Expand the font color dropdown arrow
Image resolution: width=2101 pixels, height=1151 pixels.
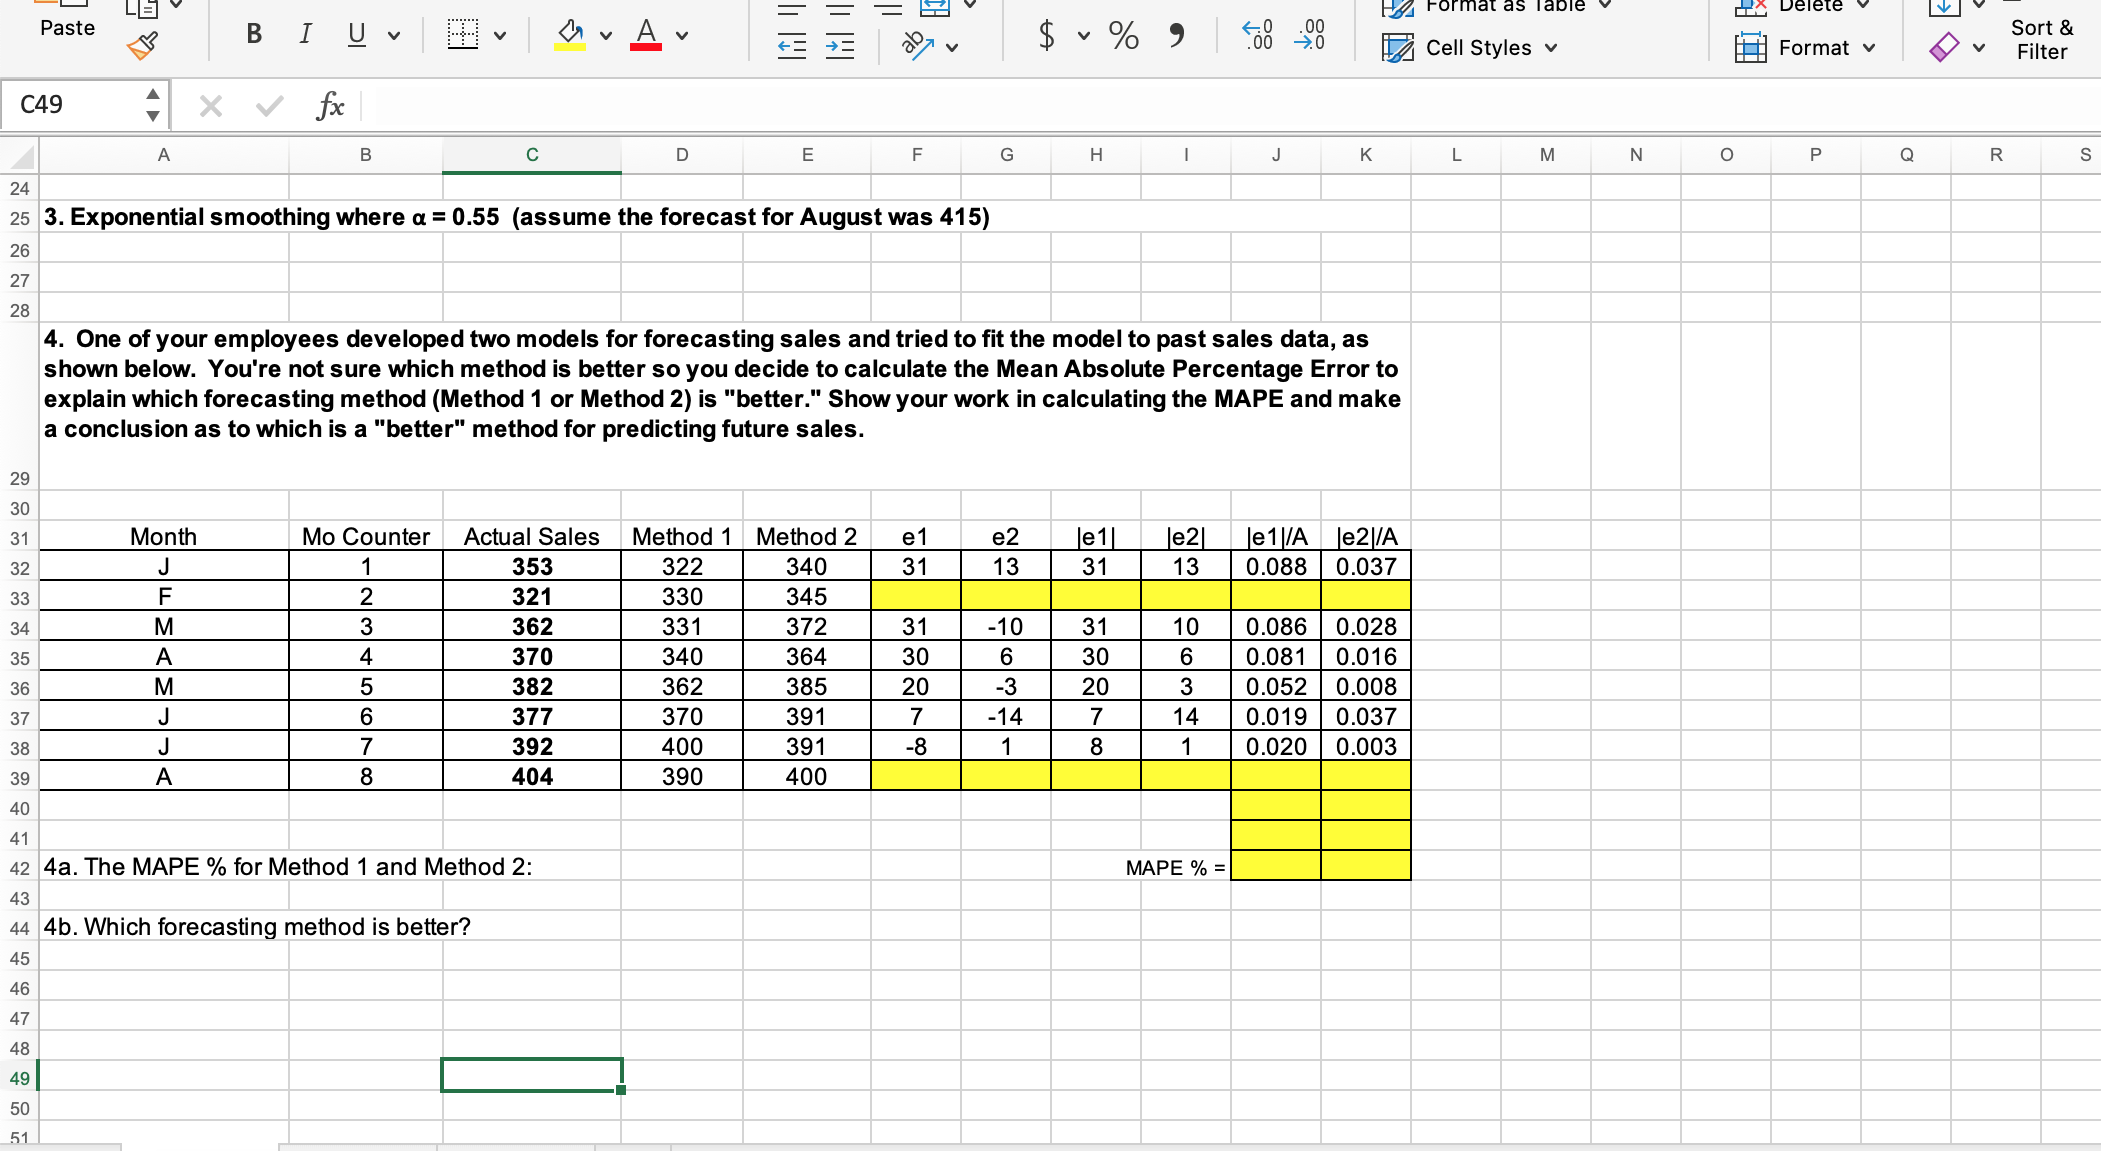pos(684,34)
